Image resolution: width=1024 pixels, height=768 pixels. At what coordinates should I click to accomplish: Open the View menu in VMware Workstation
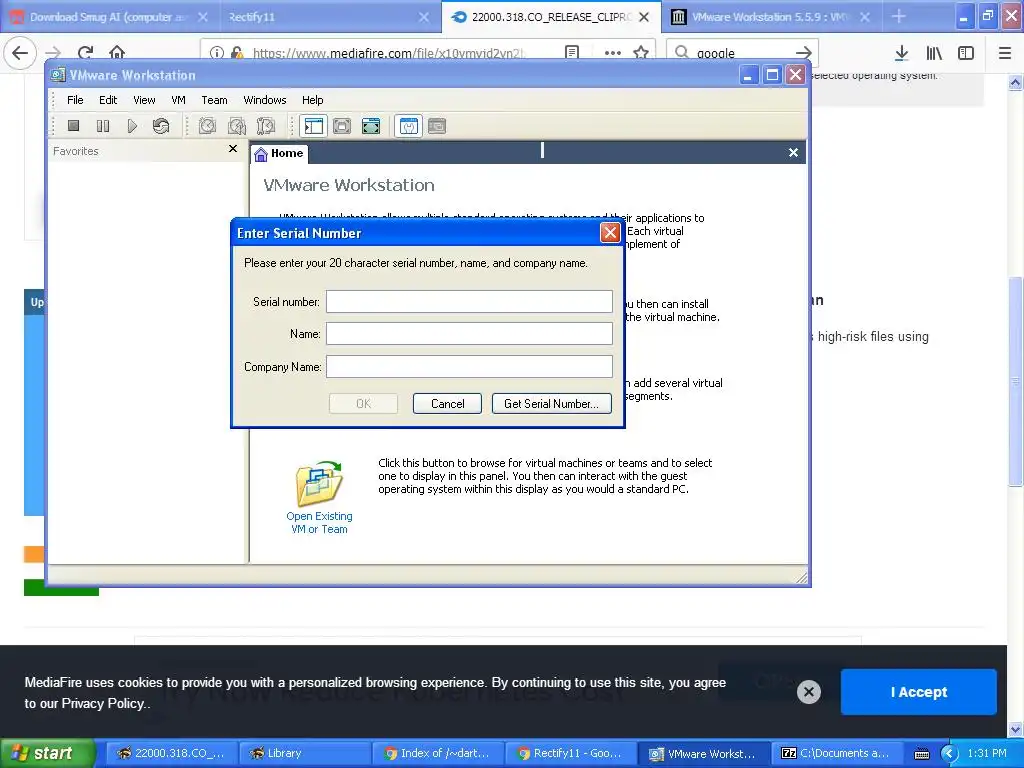pyautogui.click(x=144, y=100)
